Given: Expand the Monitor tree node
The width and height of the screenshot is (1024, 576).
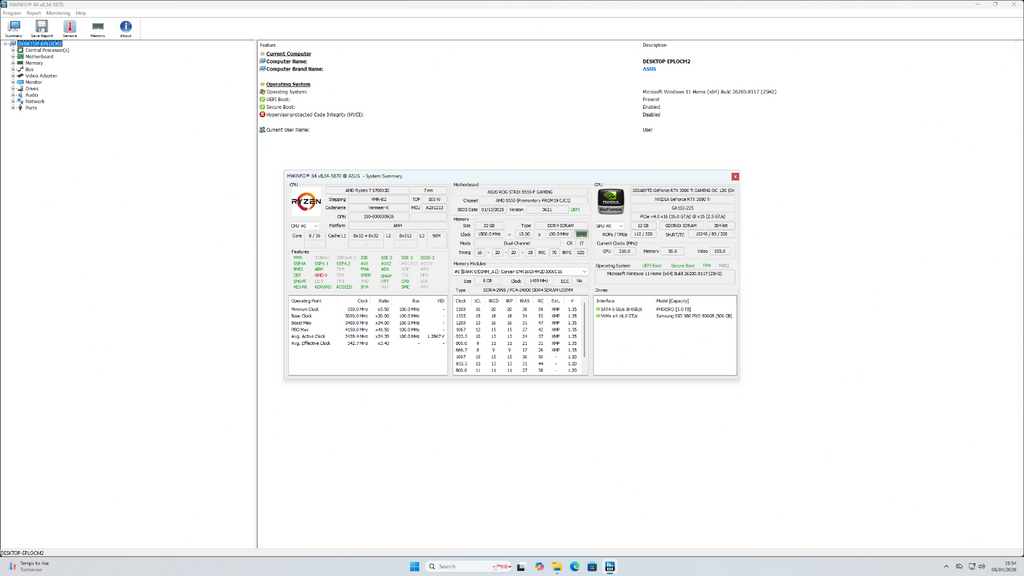Looking at the screenshot, I should tap(13, 82).
